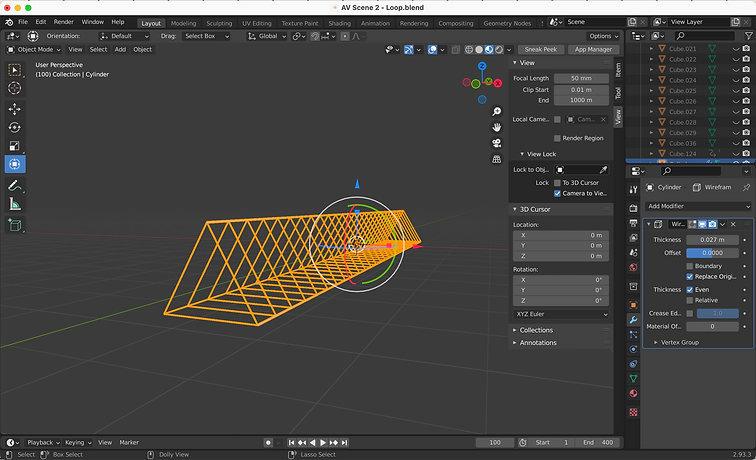Viewport: 756px width, 460px height.
Task: Play the animation forward
Action: (x=323, y=443)
